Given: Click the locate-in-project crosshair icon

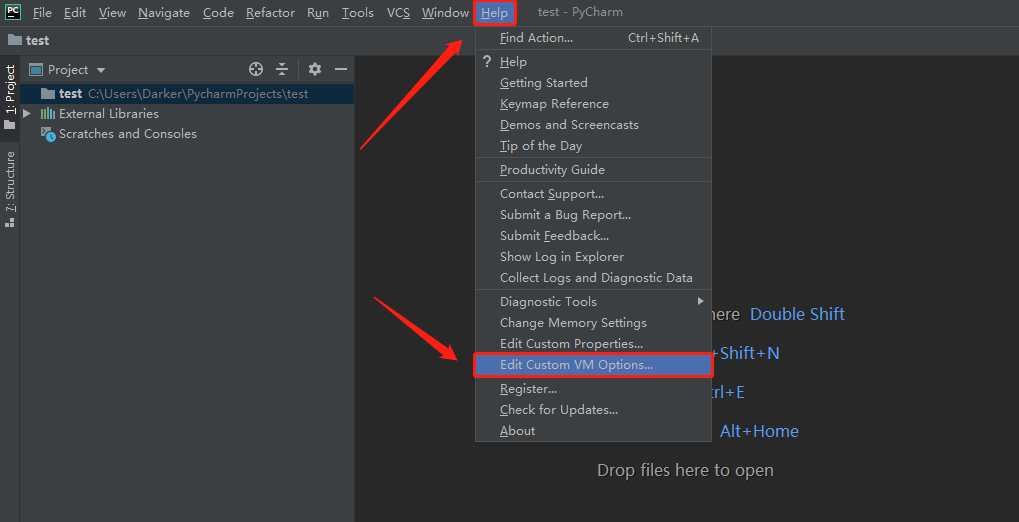Looking at the screenshot, I should coord(256,70).
